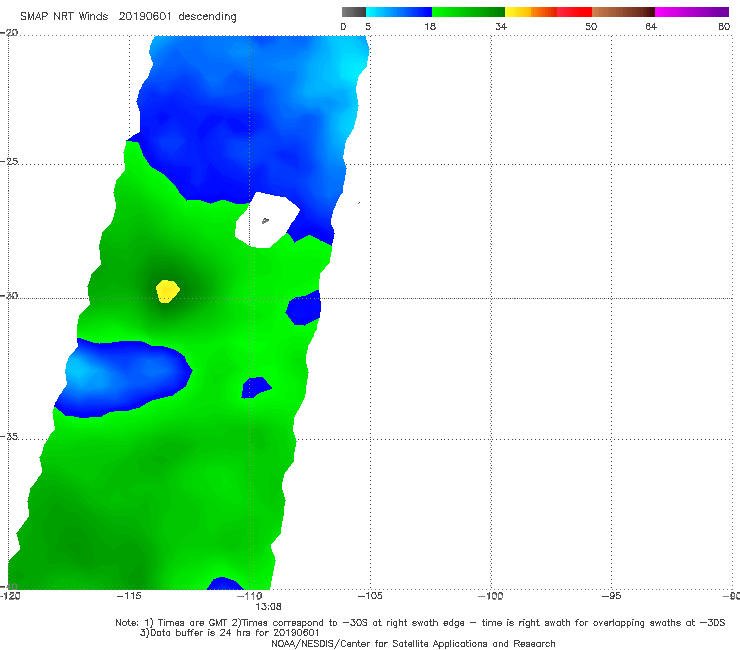Click the longitude label '-105'

370,596
